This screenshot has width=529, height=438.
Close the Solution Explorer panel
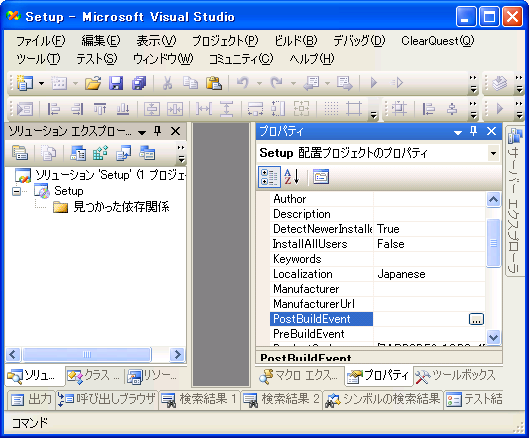(175, 131)
